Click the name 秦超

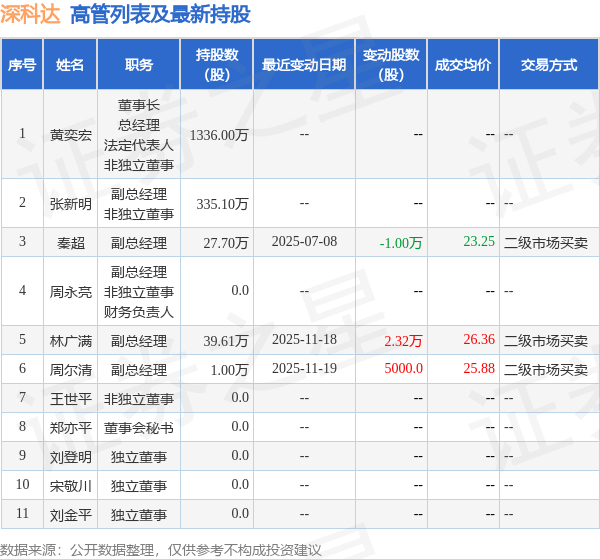71,243
